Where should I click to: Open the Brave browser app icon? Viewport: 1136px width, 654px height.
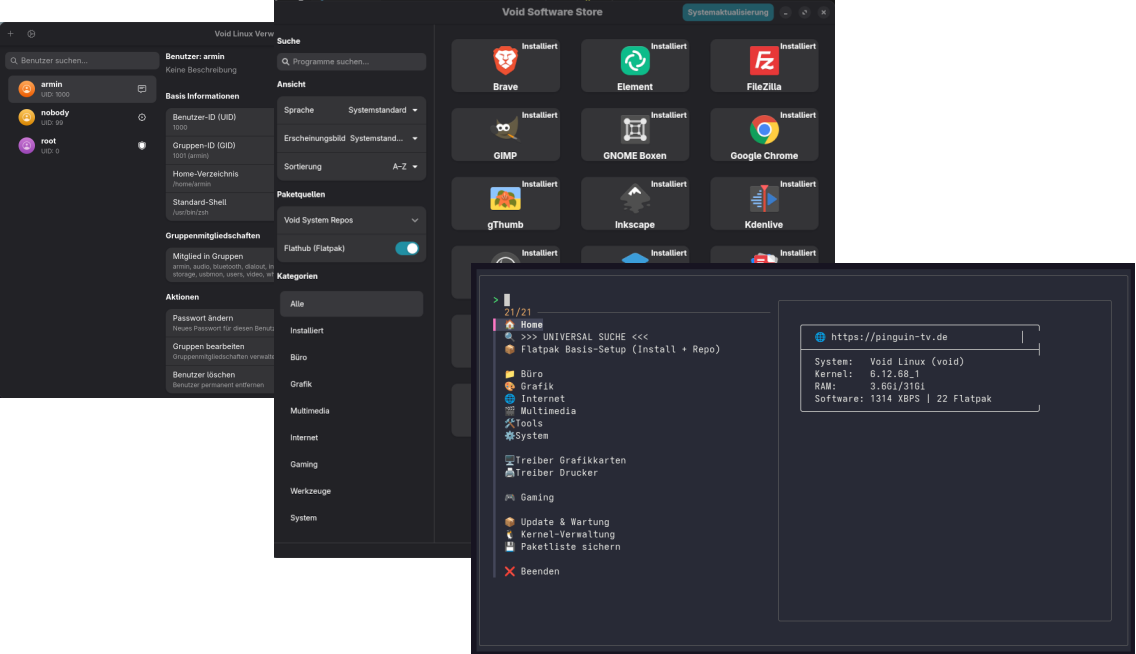[505, 62]
